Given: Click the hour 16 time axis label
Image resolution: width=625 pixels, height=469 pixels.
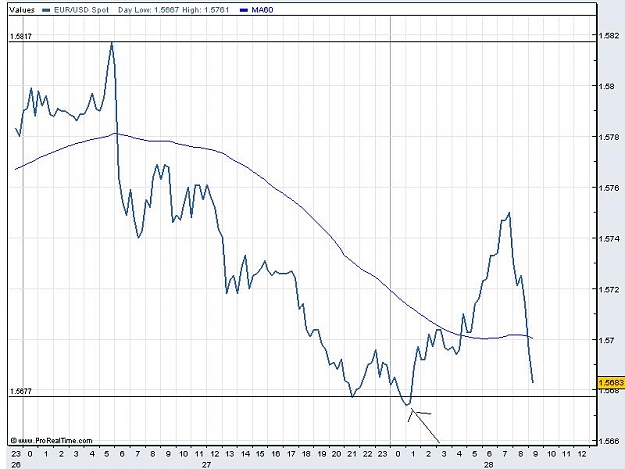Looking at the screenshot, I should [275, 454].
